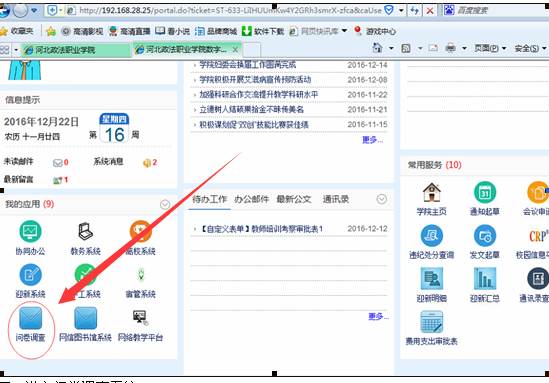Viewport: 549px width, 383px height.
Task: Click the latest 留言 message icon
Action: 57,180
